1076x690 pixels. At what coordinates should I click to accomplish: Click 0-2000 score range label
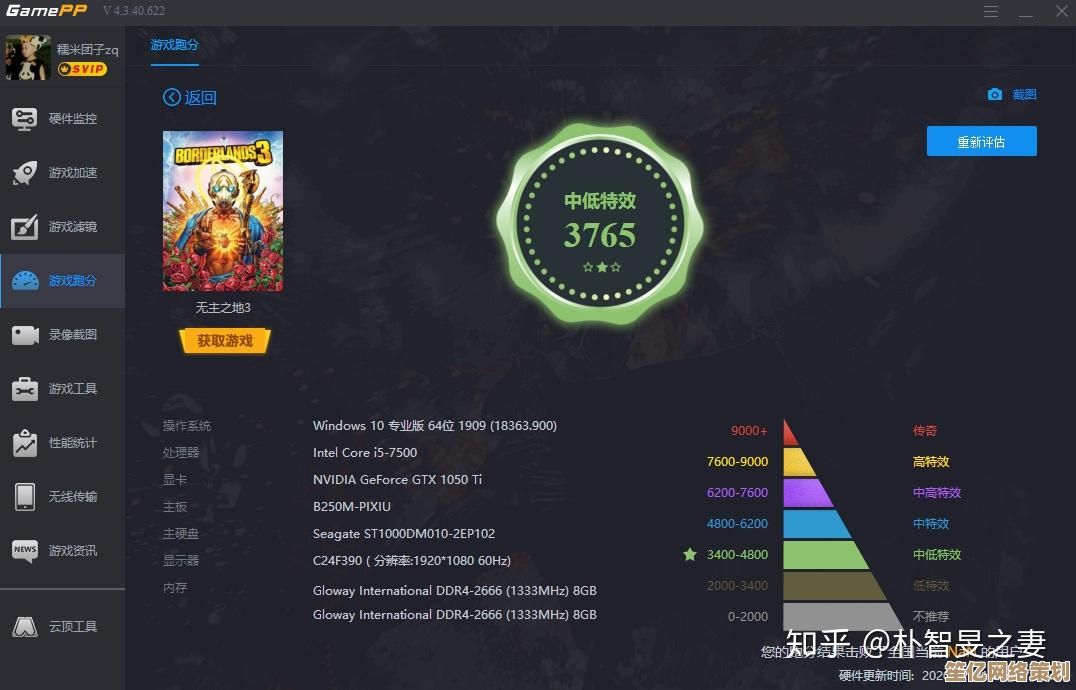tap(747, 617)
